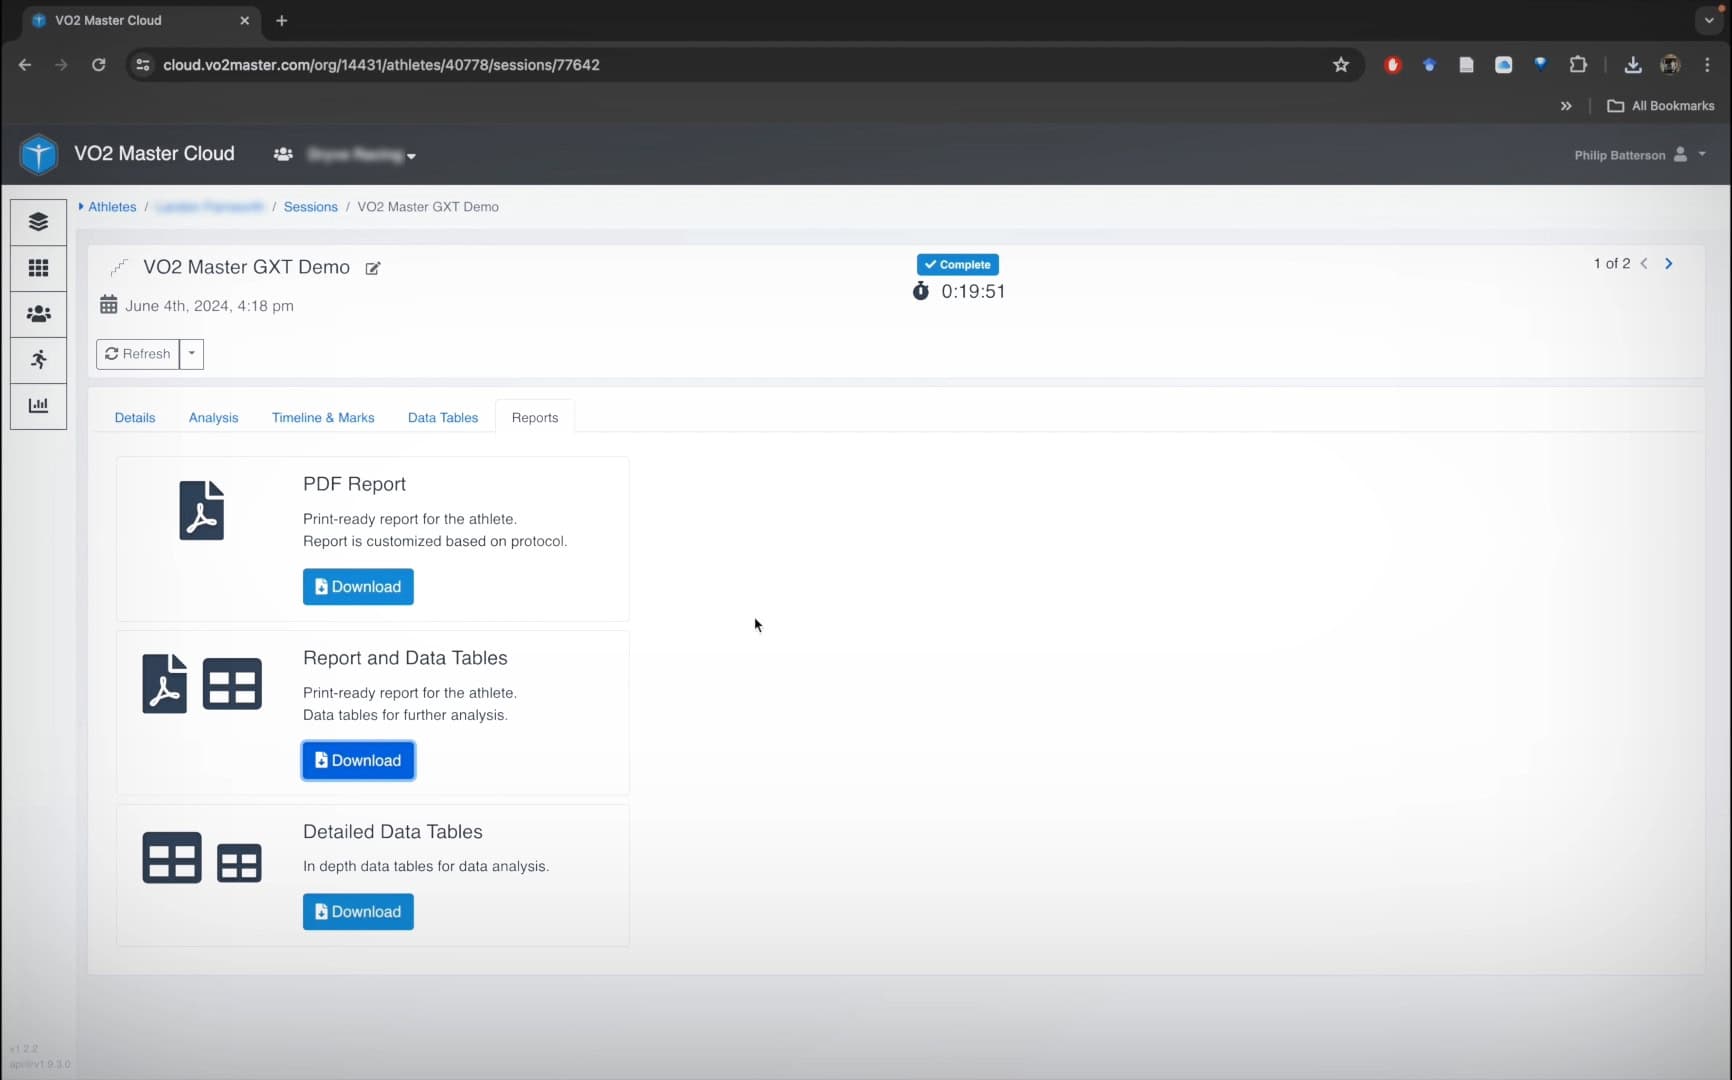Click the user profile icon beside Philip Batterson
The image size is (1732, 1080).
pyautogui.click(x=1680, y=154)
